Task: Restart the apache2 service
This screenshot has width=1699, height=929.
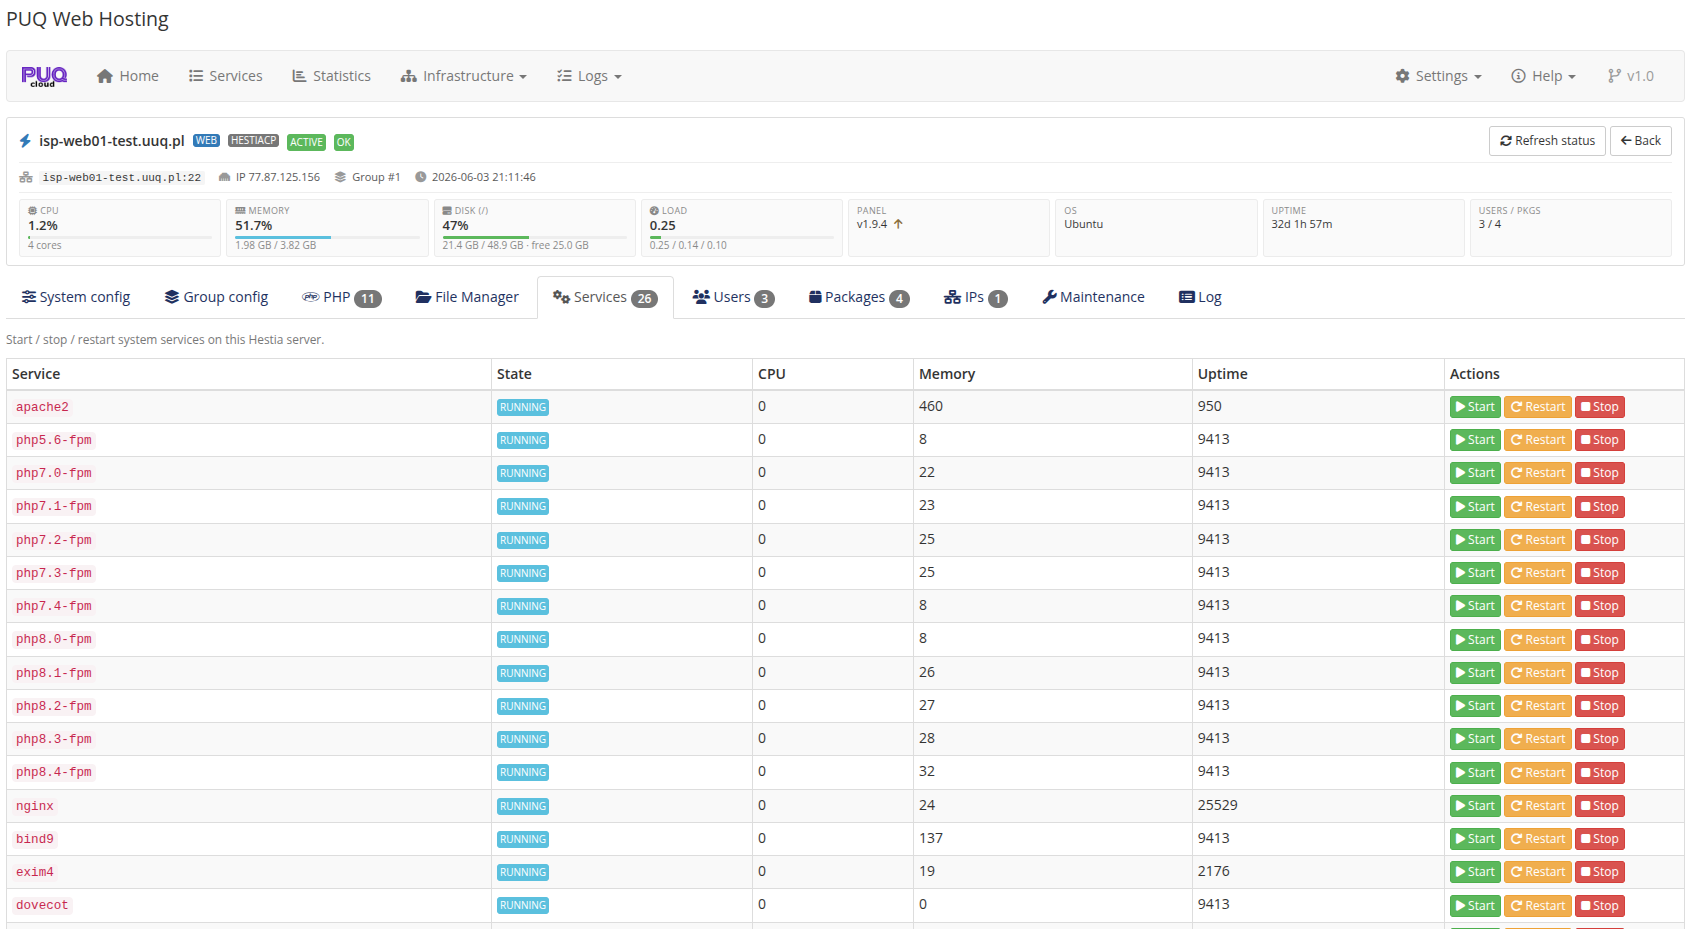Action: click(x=1538, y=407)
